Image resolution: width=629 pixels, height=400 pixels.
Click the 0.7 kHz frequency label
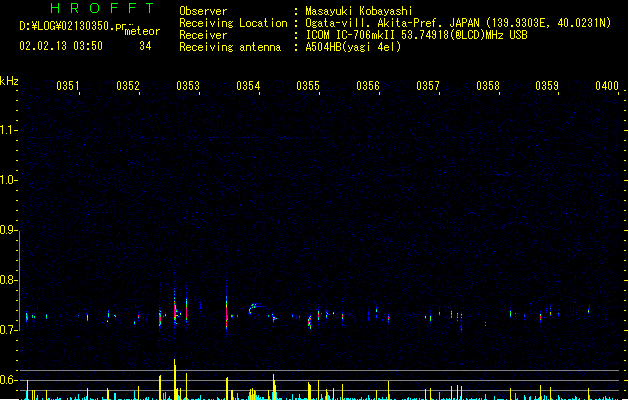(x=8, y=330)
